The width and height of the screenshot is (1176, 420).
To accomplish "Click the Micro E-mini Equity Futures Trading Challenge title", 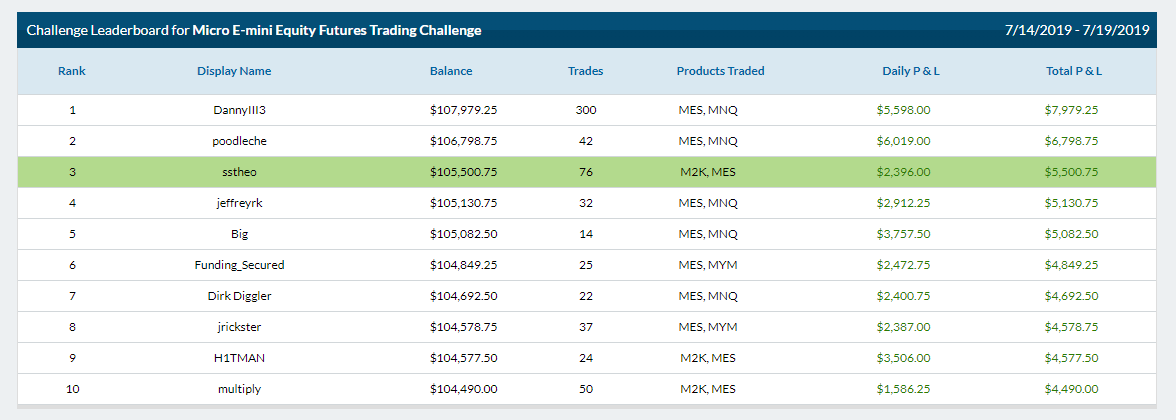I will tap(337, 30).
